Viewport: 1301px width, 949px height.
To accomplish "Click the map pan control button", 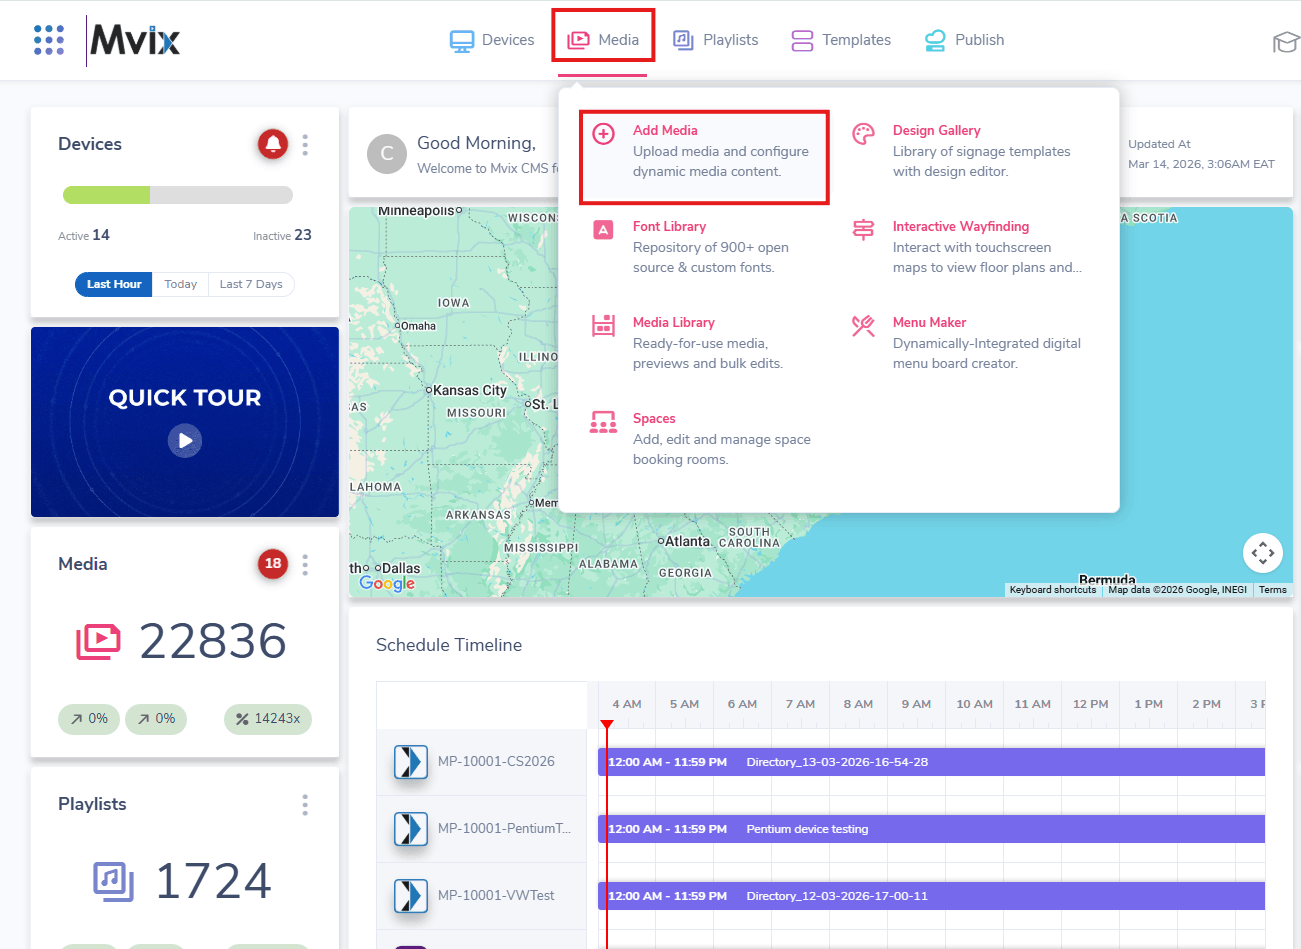I will [1263, 552].
